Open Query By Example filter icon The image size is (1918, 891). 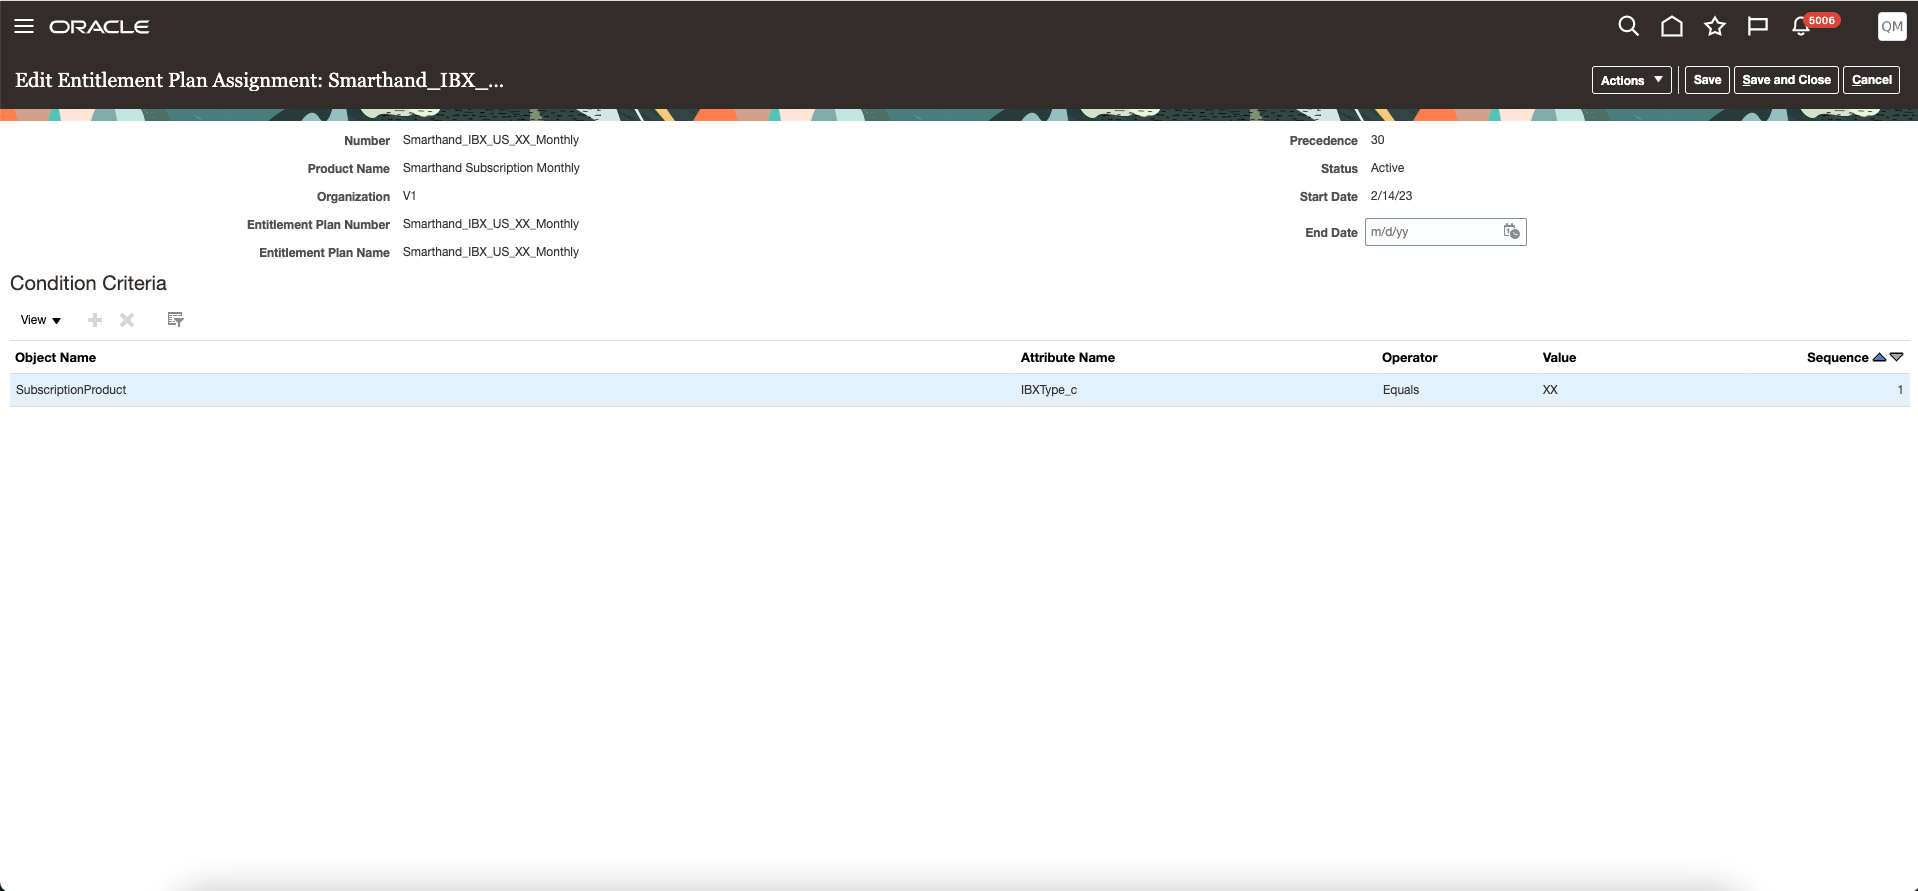click(x=175, y=320)
